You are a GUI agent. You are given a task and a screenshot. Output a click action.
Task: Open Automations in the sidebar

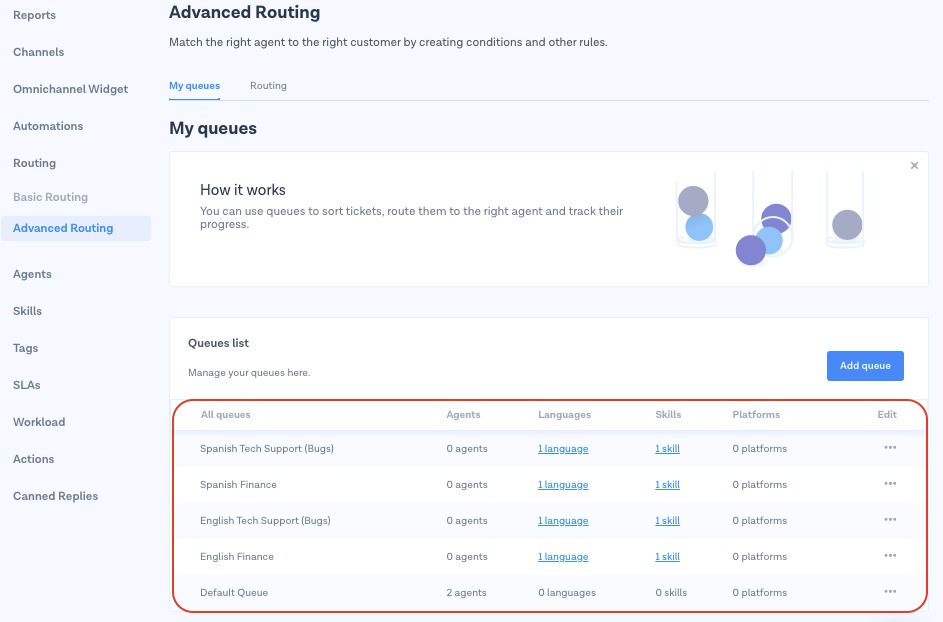48,126
